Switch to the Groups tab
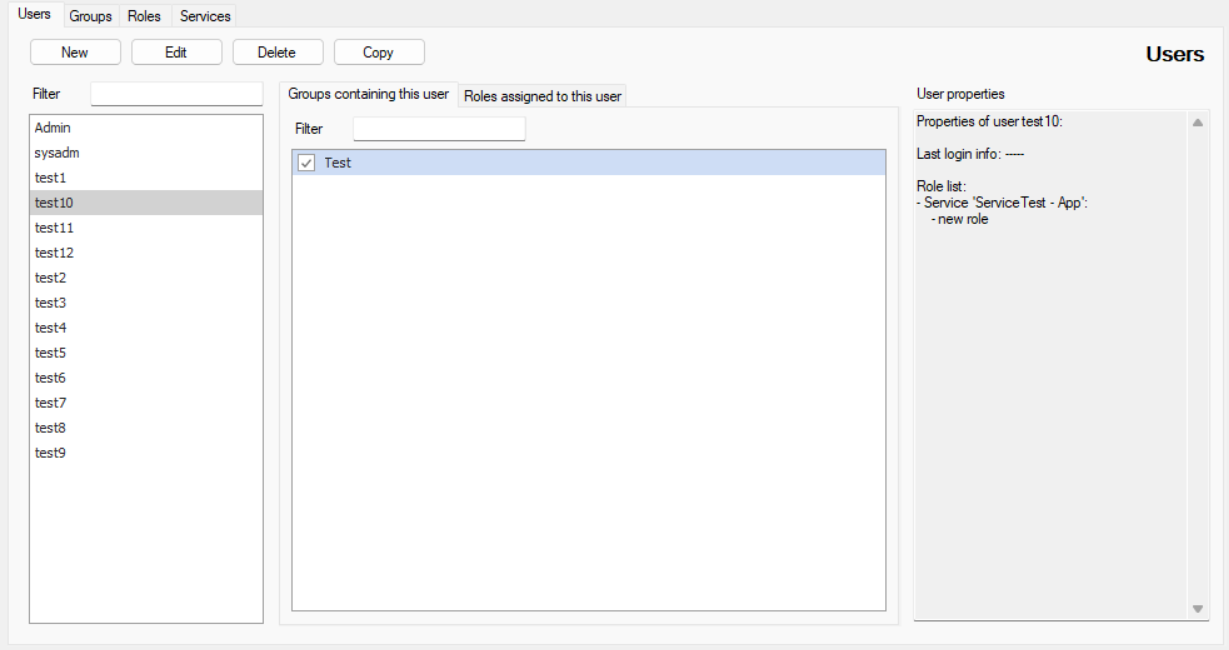This screenshot has height=650, width=1229. [x=90, y=16]
